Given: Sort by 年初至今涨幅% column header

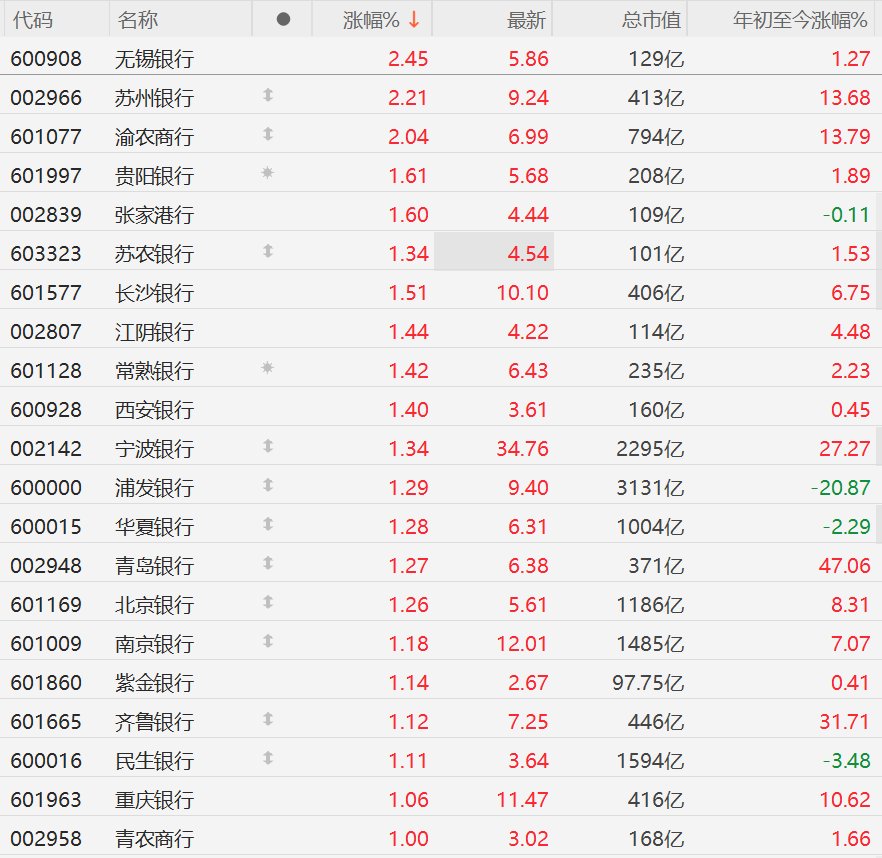Looking at the screenshot, I should point(800,20).
